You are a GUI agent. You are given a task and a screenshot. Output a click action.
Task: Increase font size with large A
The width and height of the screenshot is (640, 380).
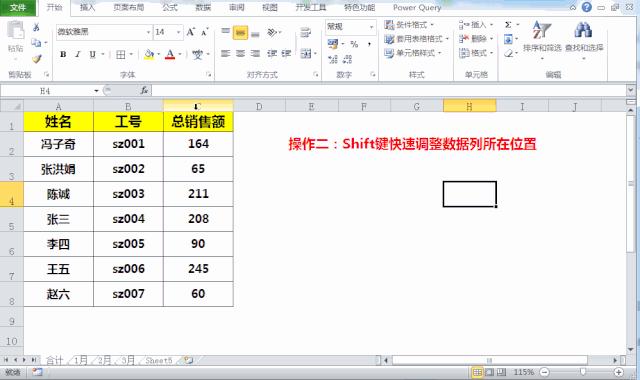(190, 32)
